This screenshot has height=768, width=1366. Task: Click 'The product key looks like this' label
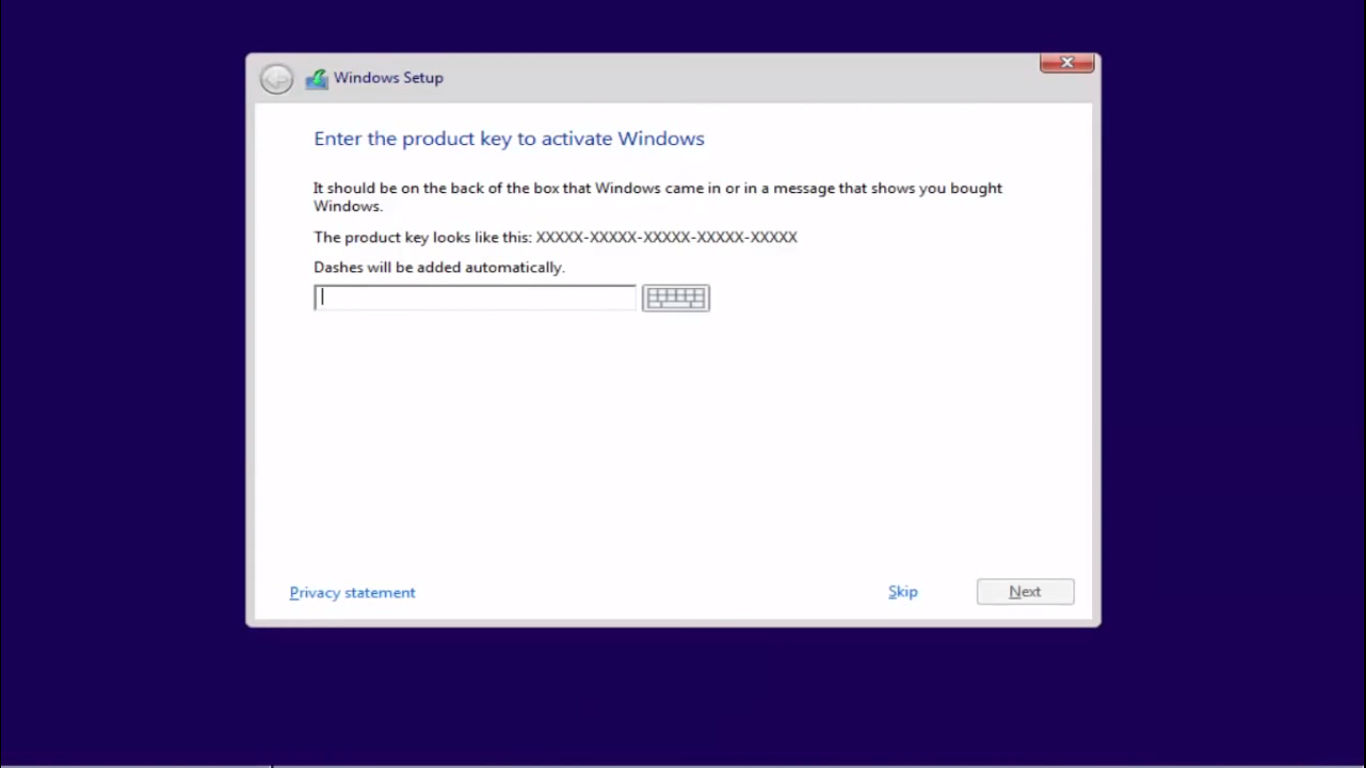click(x=422, y=238)
